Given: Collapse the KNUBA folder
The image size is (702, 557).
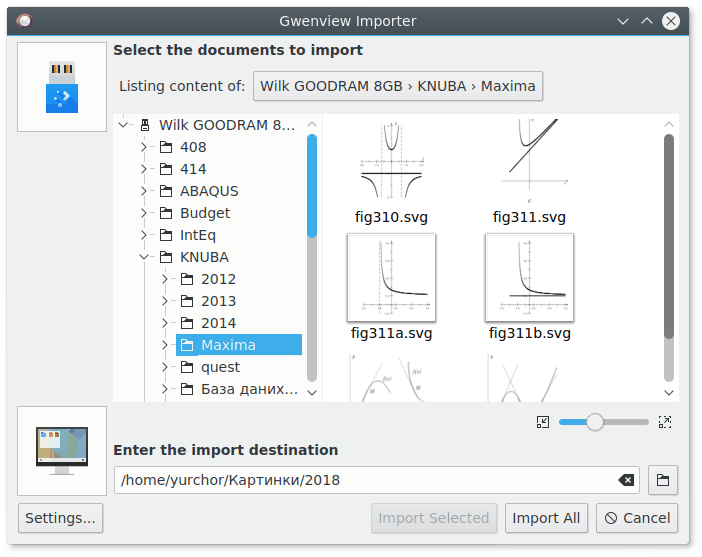Looking at the screenshot, I should pos(144,257).
